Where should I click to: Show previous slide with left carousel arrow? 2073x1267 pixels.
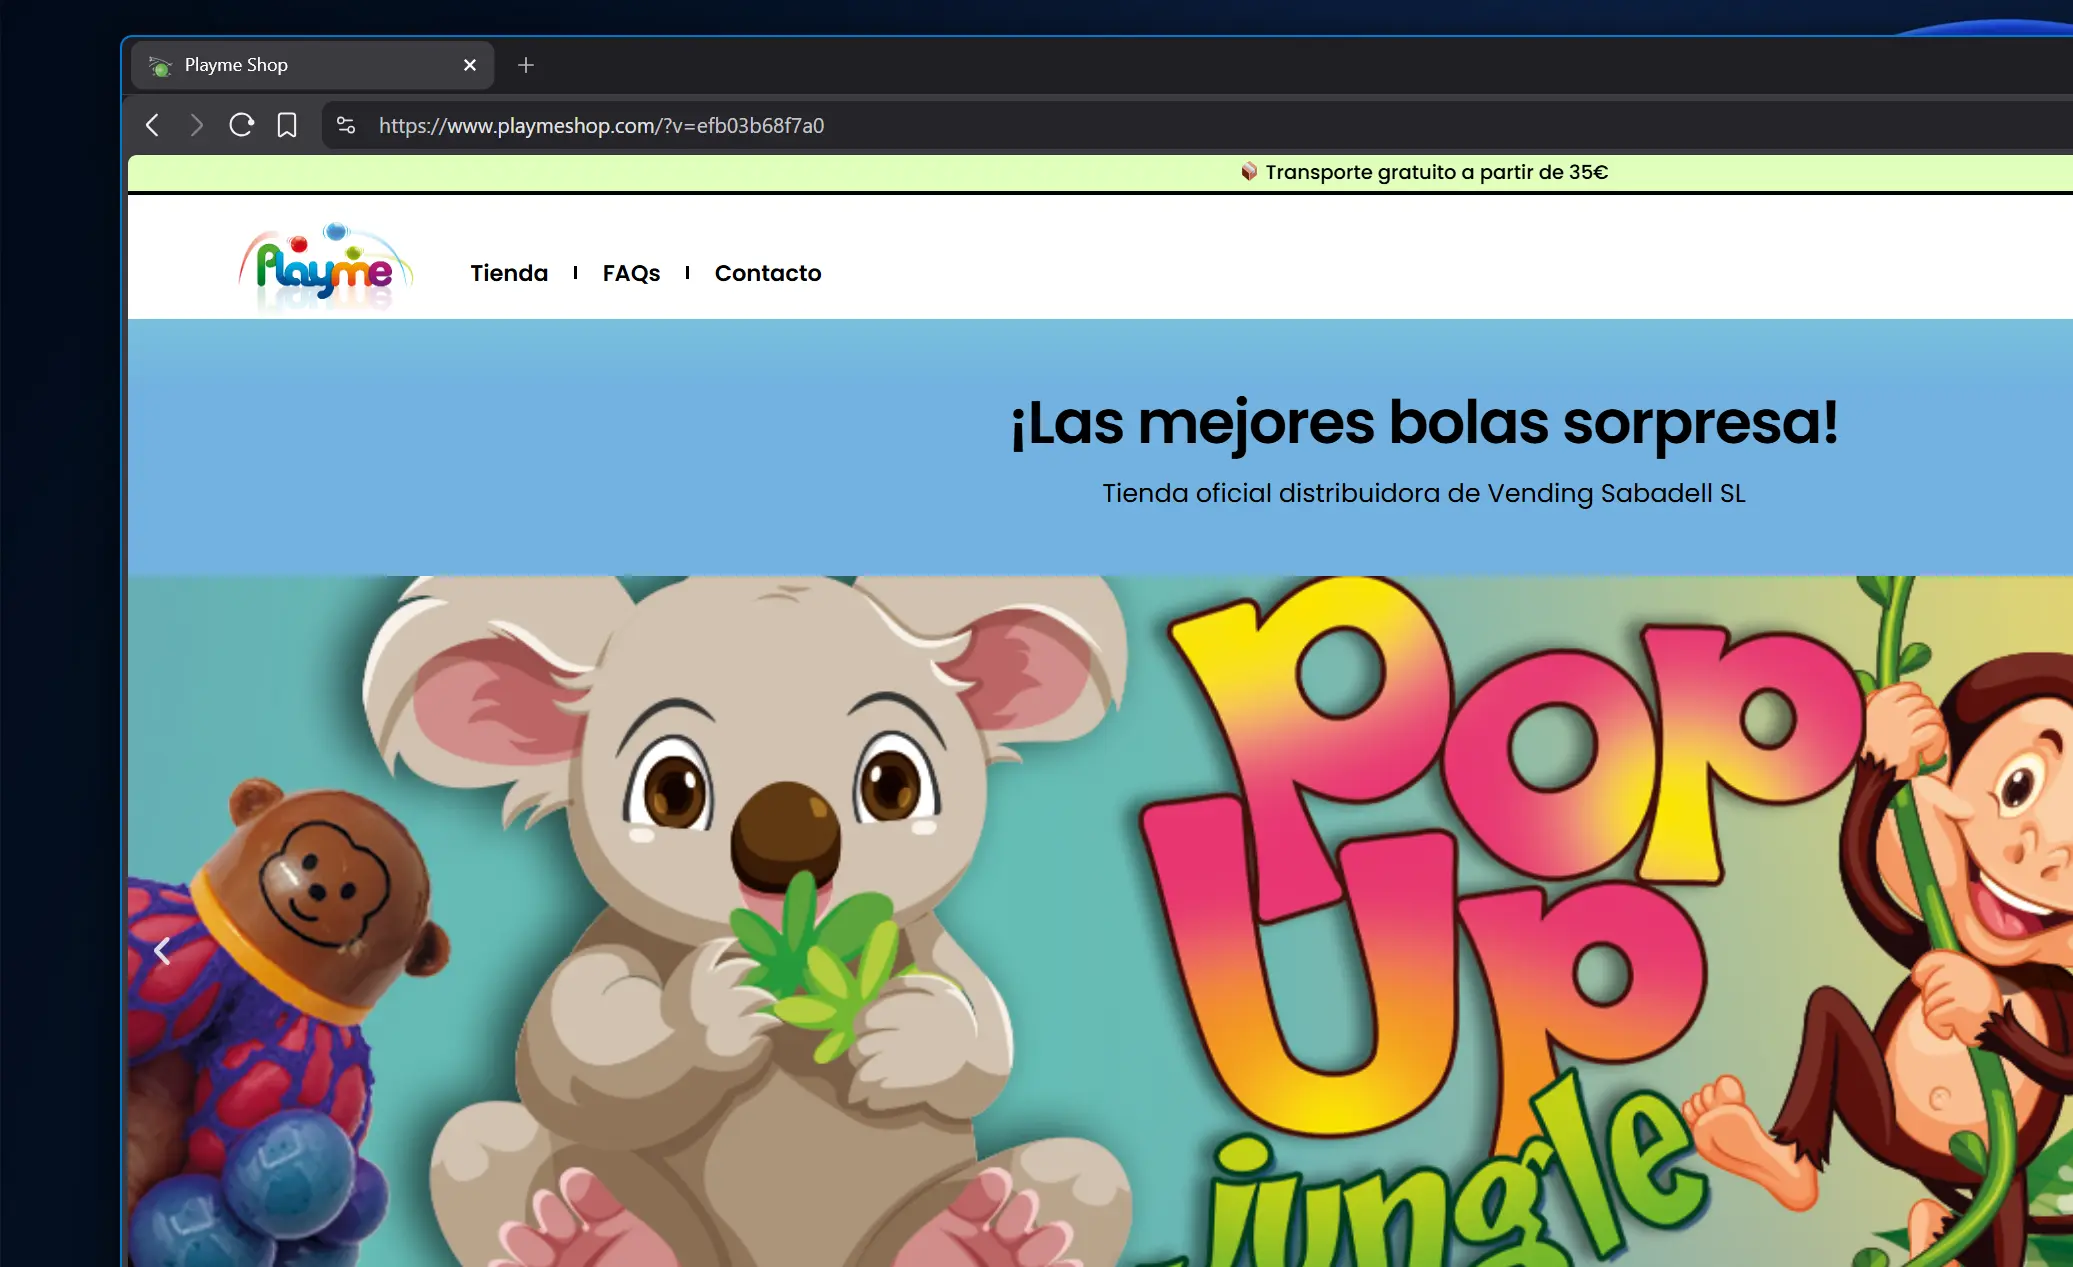pos(162,950)
